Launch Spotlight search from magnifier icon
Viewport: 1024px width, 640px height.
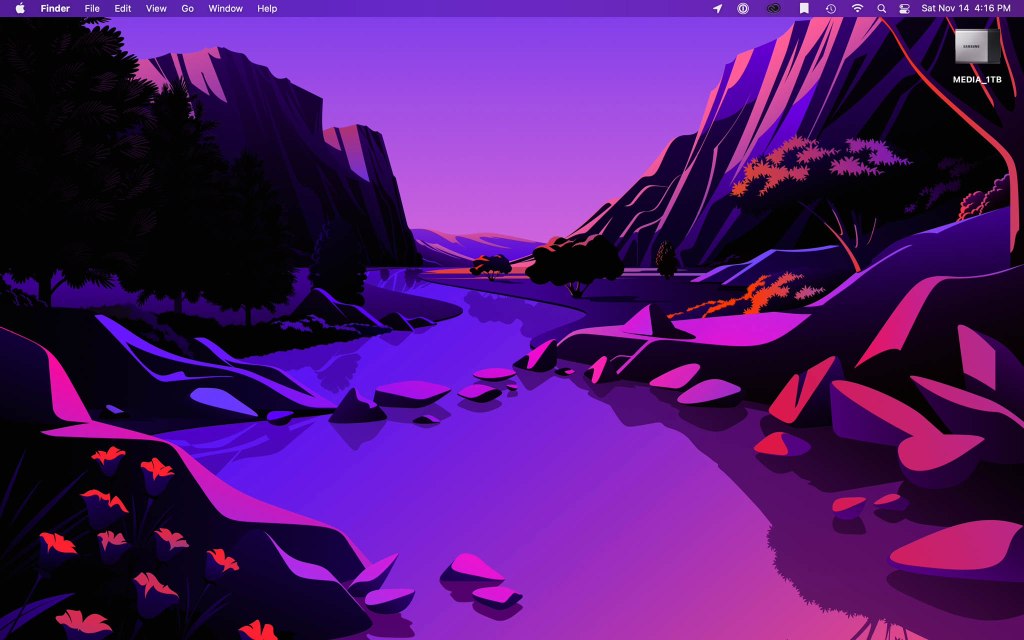[881, 8]
